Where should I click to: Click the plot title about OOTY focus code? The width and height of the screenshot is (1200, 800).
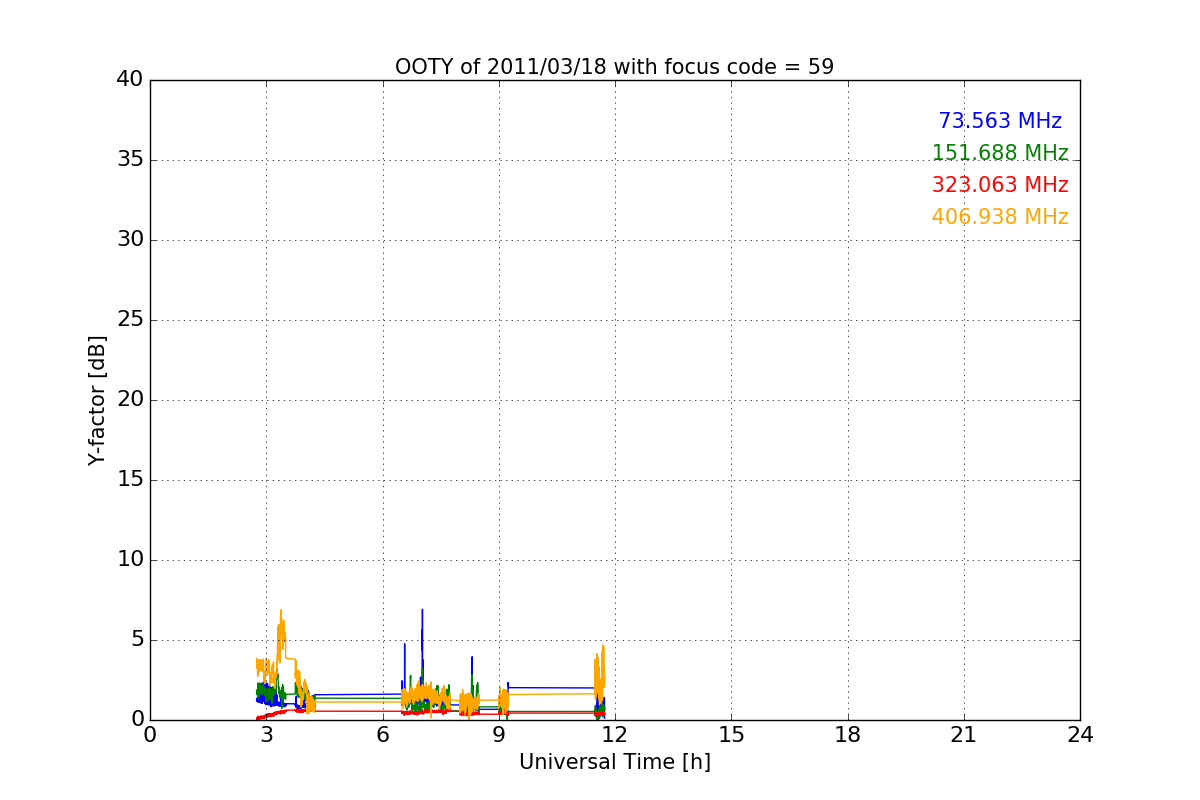(614, 67)
